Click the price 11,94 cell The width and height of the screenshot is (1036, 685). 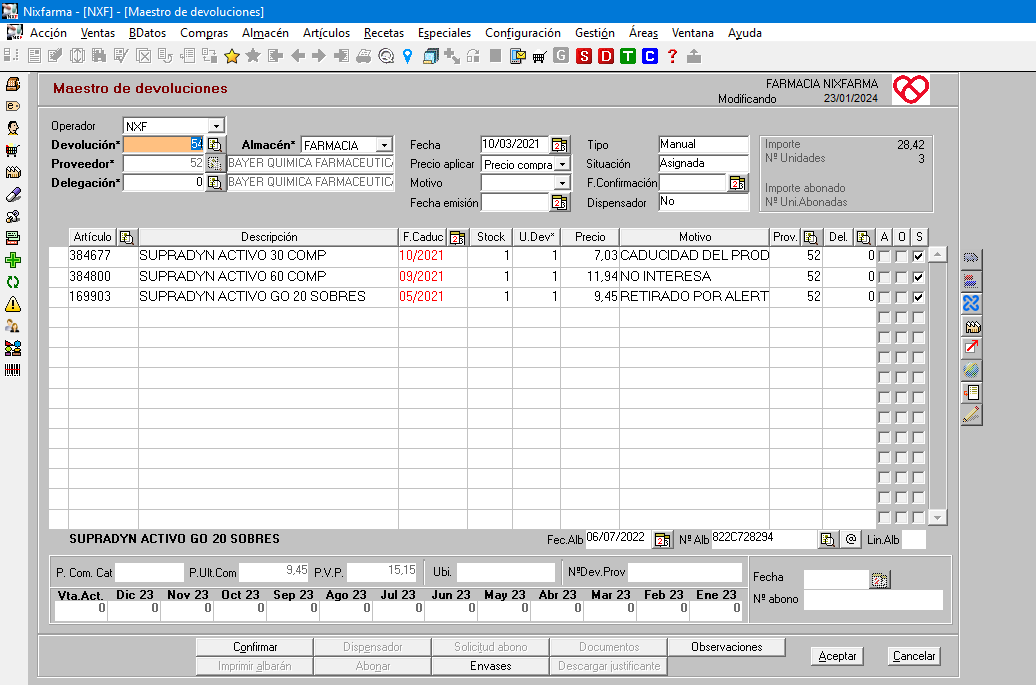(590, 277)
